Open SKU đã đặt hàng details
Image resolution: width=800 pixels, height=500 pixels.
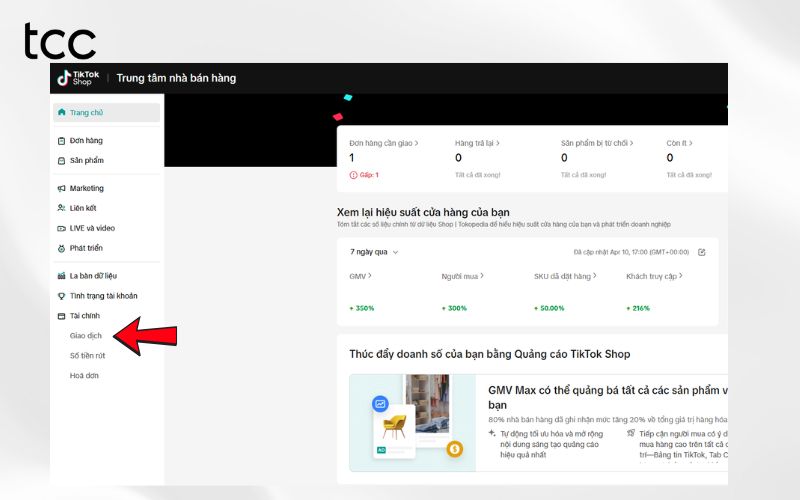(565, 276)
